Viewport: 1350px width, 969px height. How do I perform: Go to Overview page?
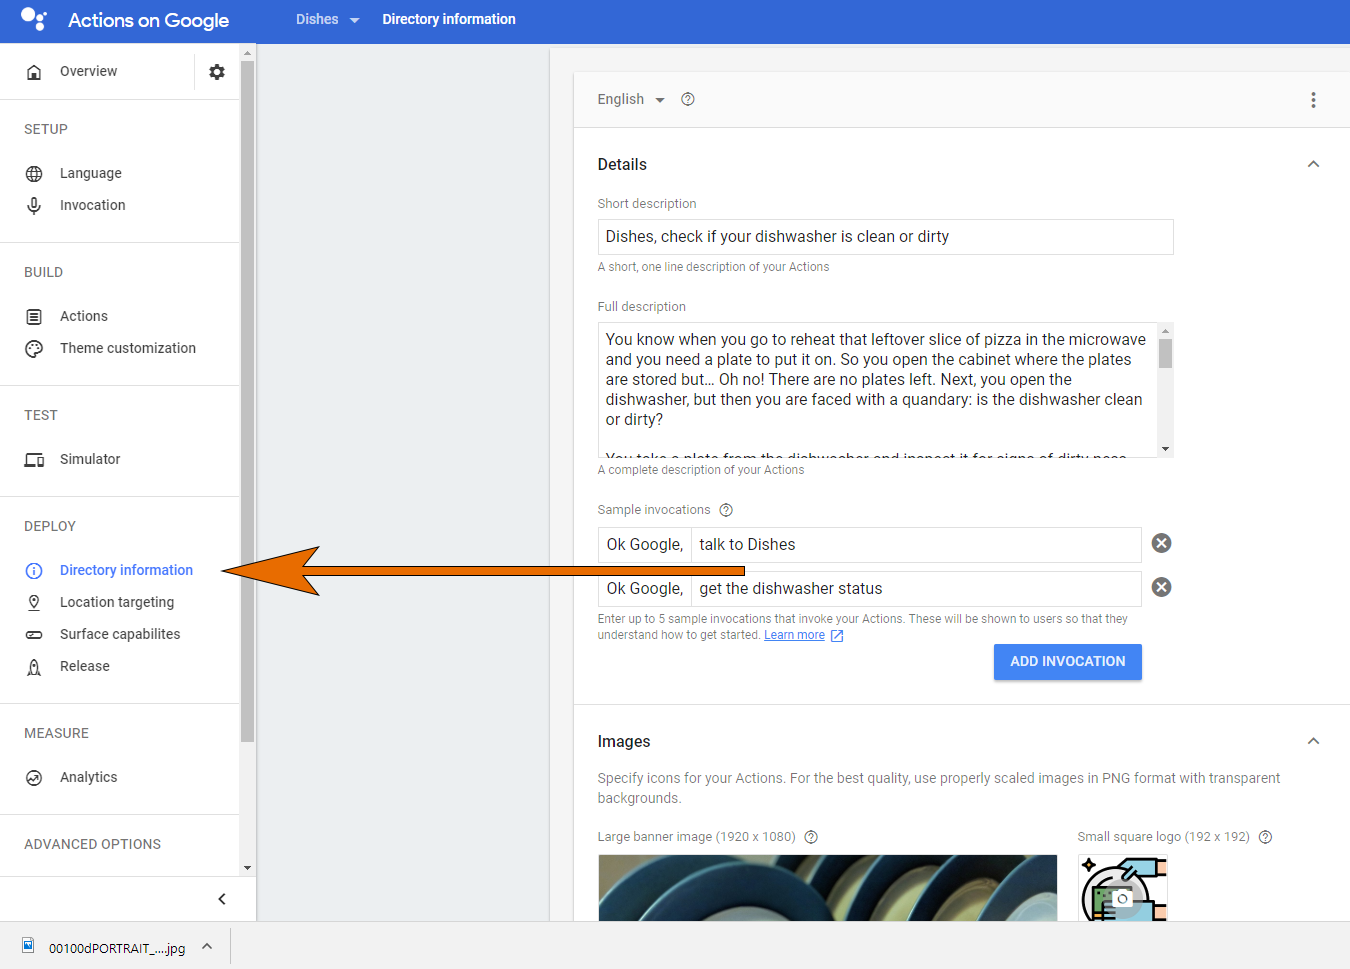click(x=88, y=72)
